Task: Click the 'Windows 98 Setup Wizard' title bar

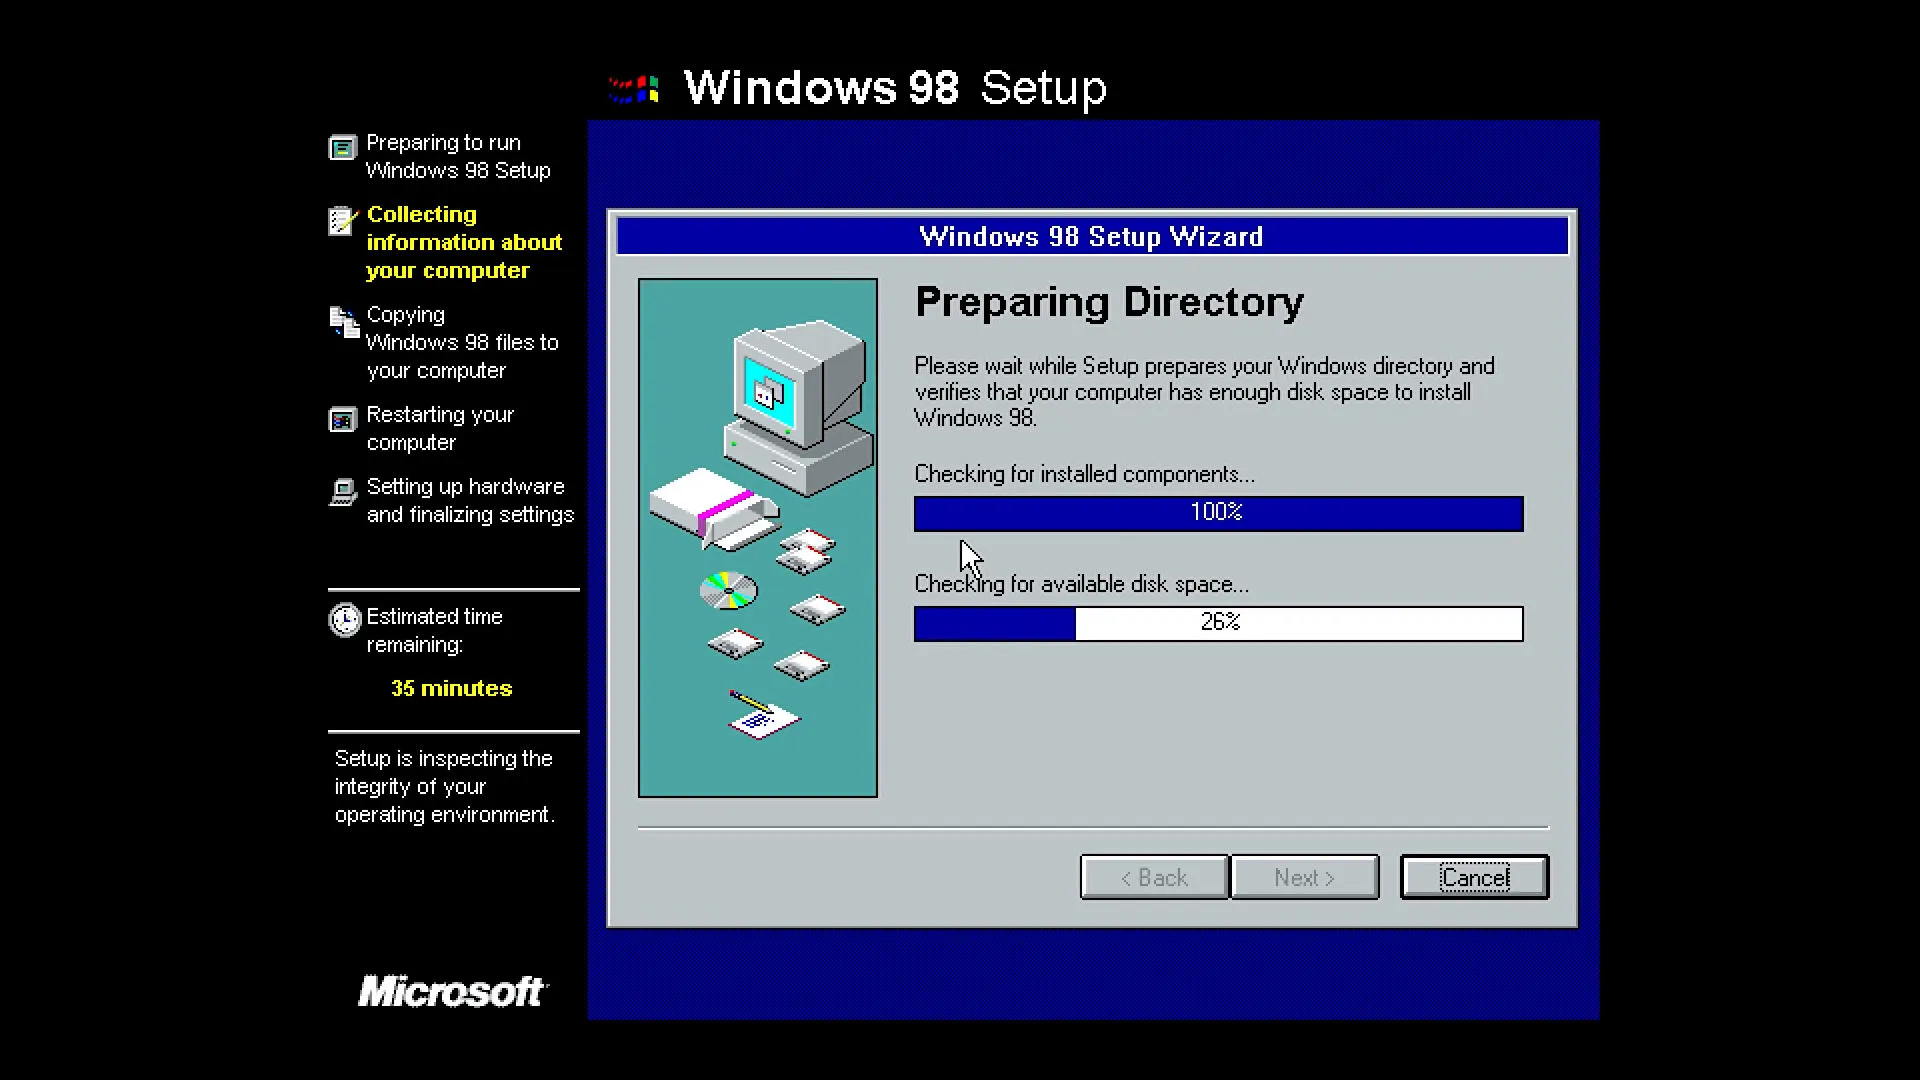Action: 1090,236
